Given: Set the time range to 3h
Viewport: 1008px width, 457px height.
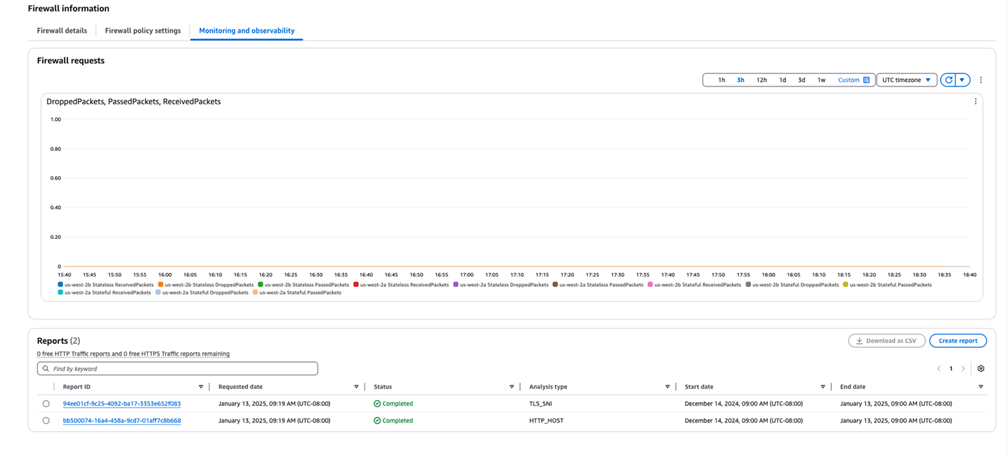Looking at the screenshot, I should tap(741, 80).
